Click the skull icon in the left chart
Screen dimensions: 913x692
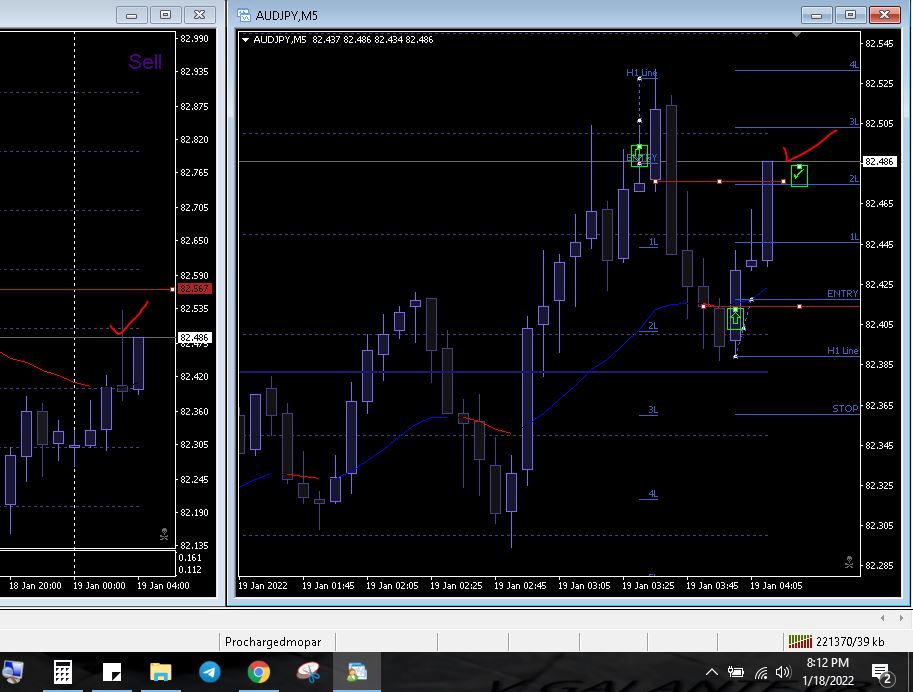(164, 535)
